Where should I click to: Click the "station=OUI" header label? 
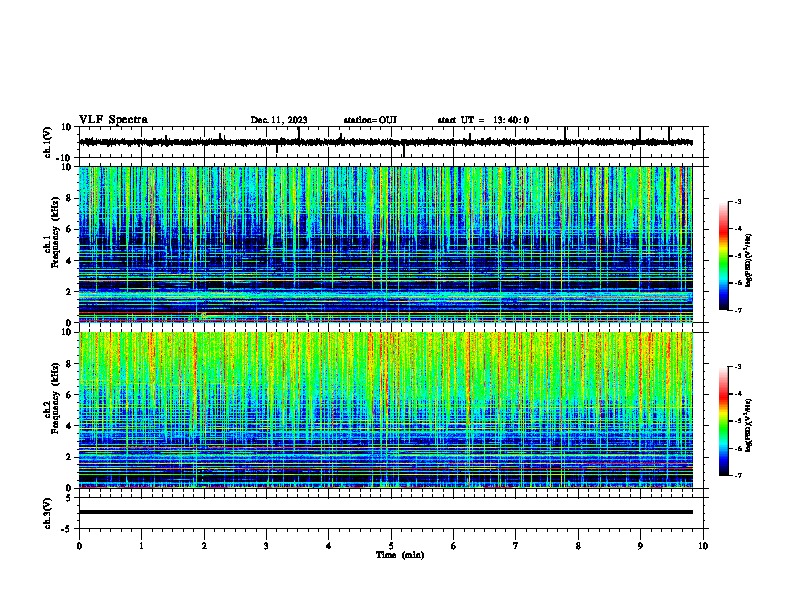coord(370,120)
